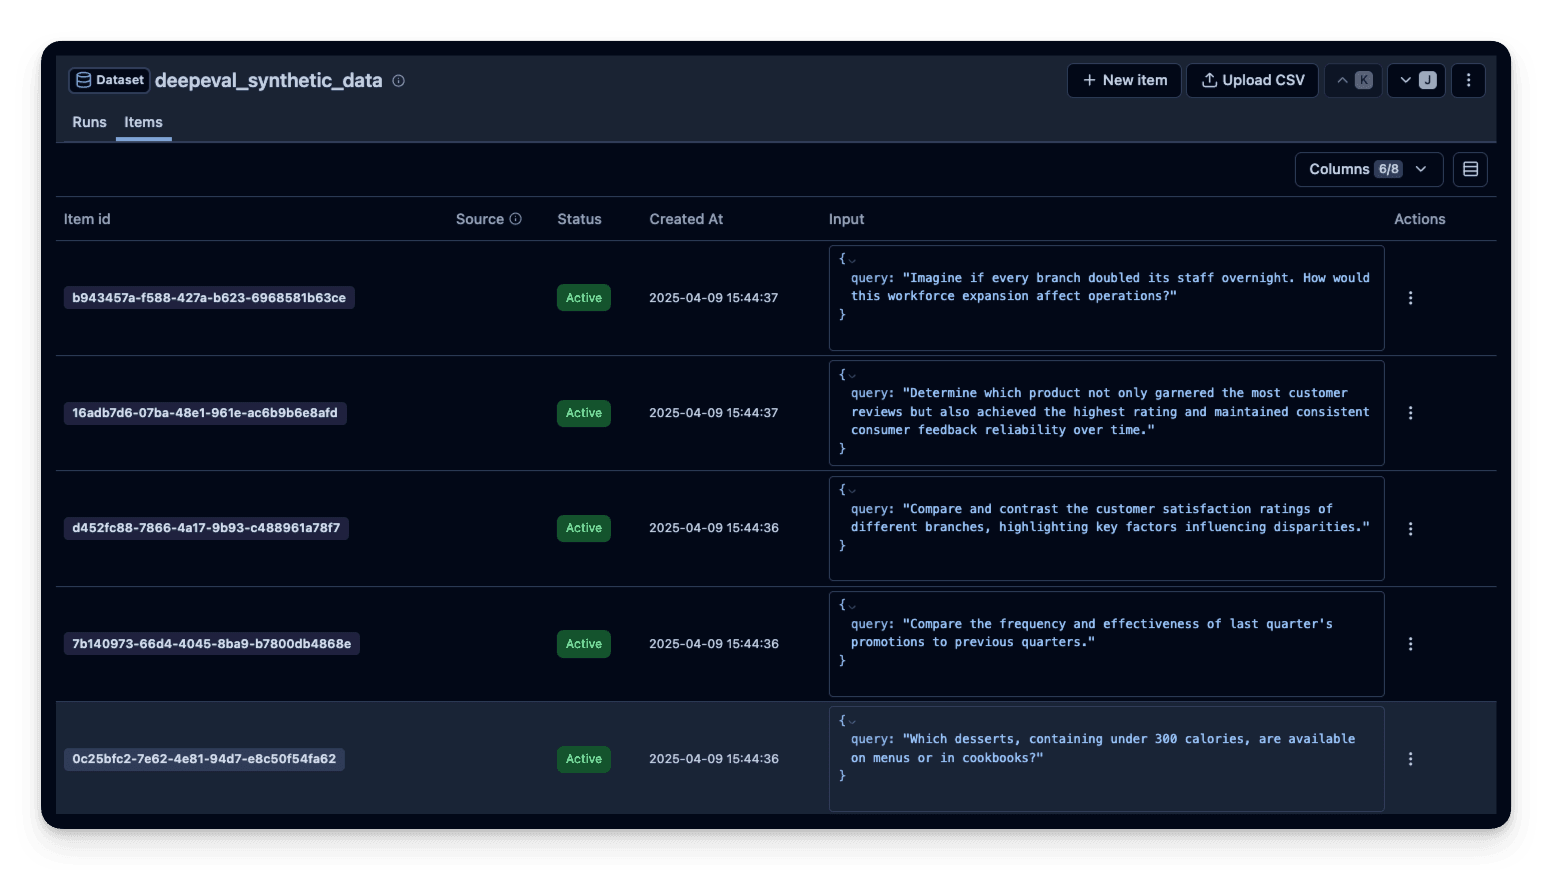This screenshot has height=870, width=1552.
Task: Click the row height layout icon beside Columns
Action: pos(1470,169)
